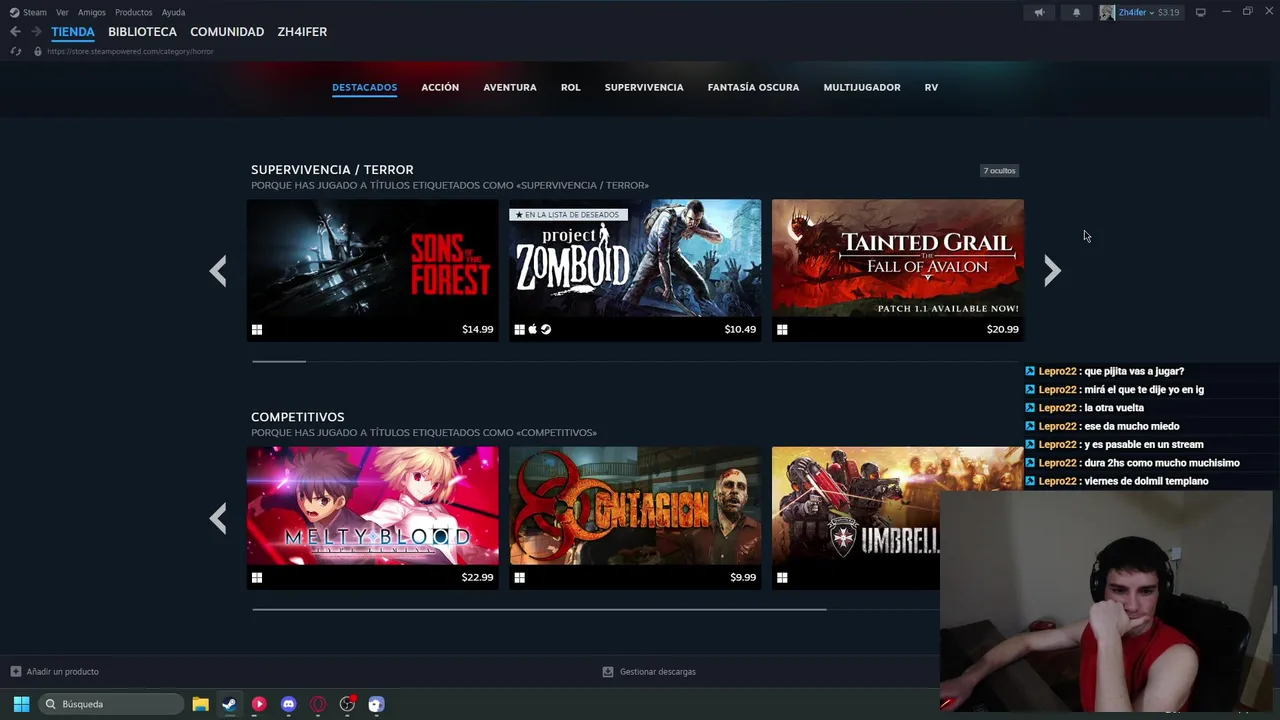Open the Amigos menu
The height and width of the screenshot is (720, 1280).
pos(92,12)
